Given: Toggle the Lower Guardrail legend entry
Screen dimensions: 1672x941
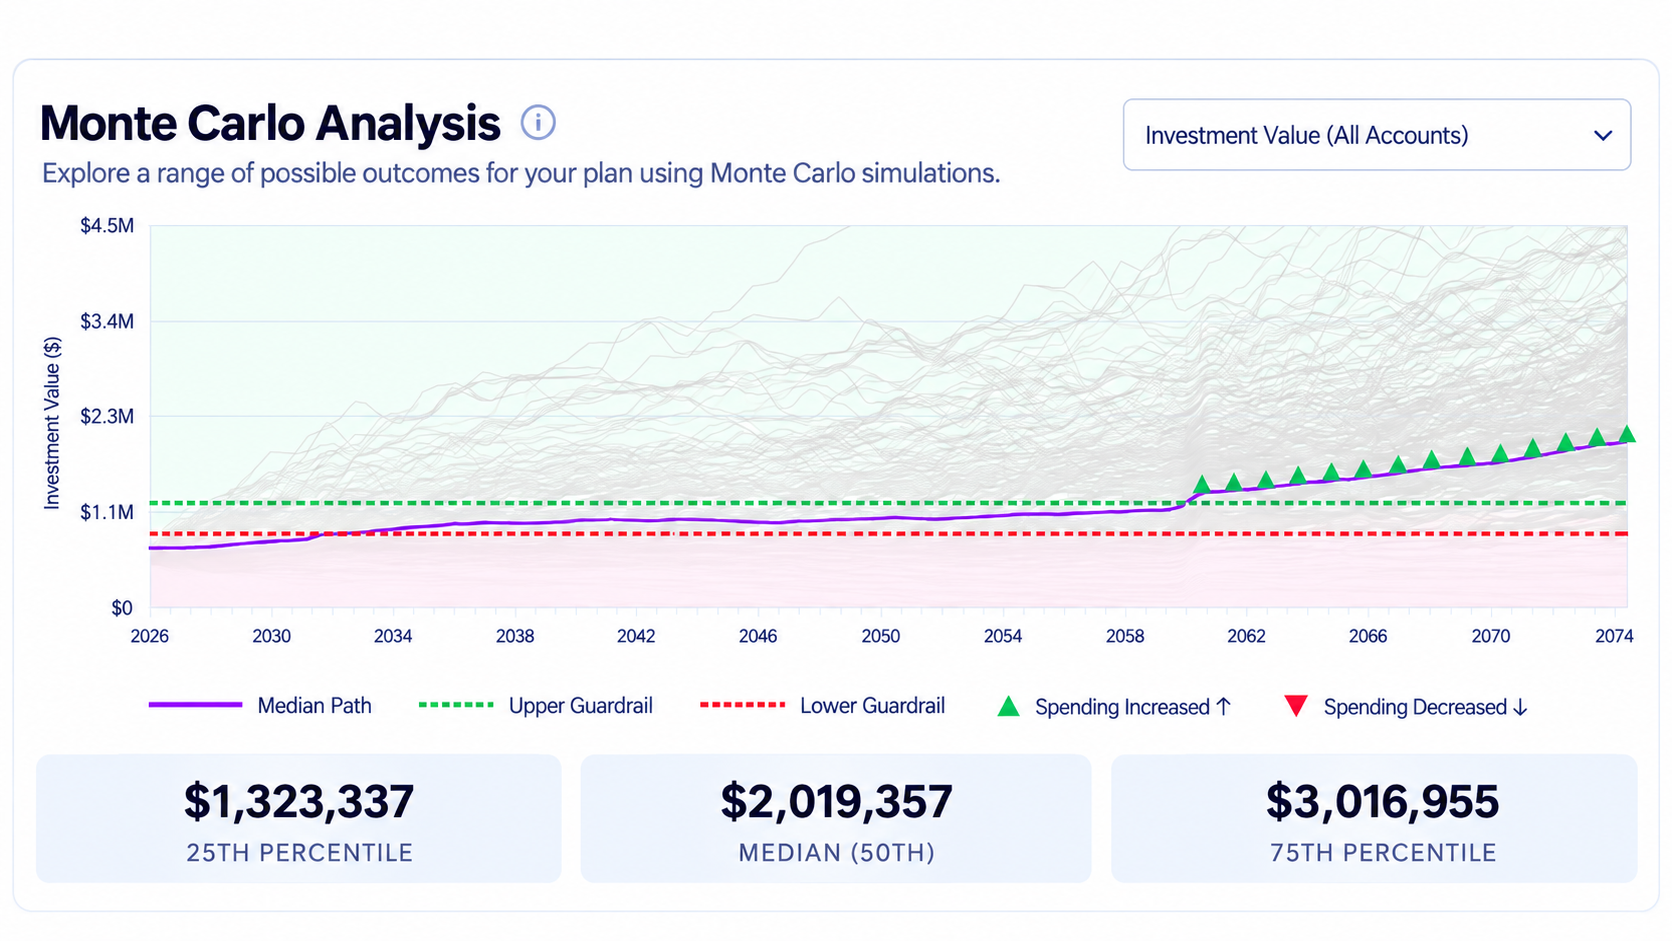Looking at the screenshot, I should click(x=822, y=706).
